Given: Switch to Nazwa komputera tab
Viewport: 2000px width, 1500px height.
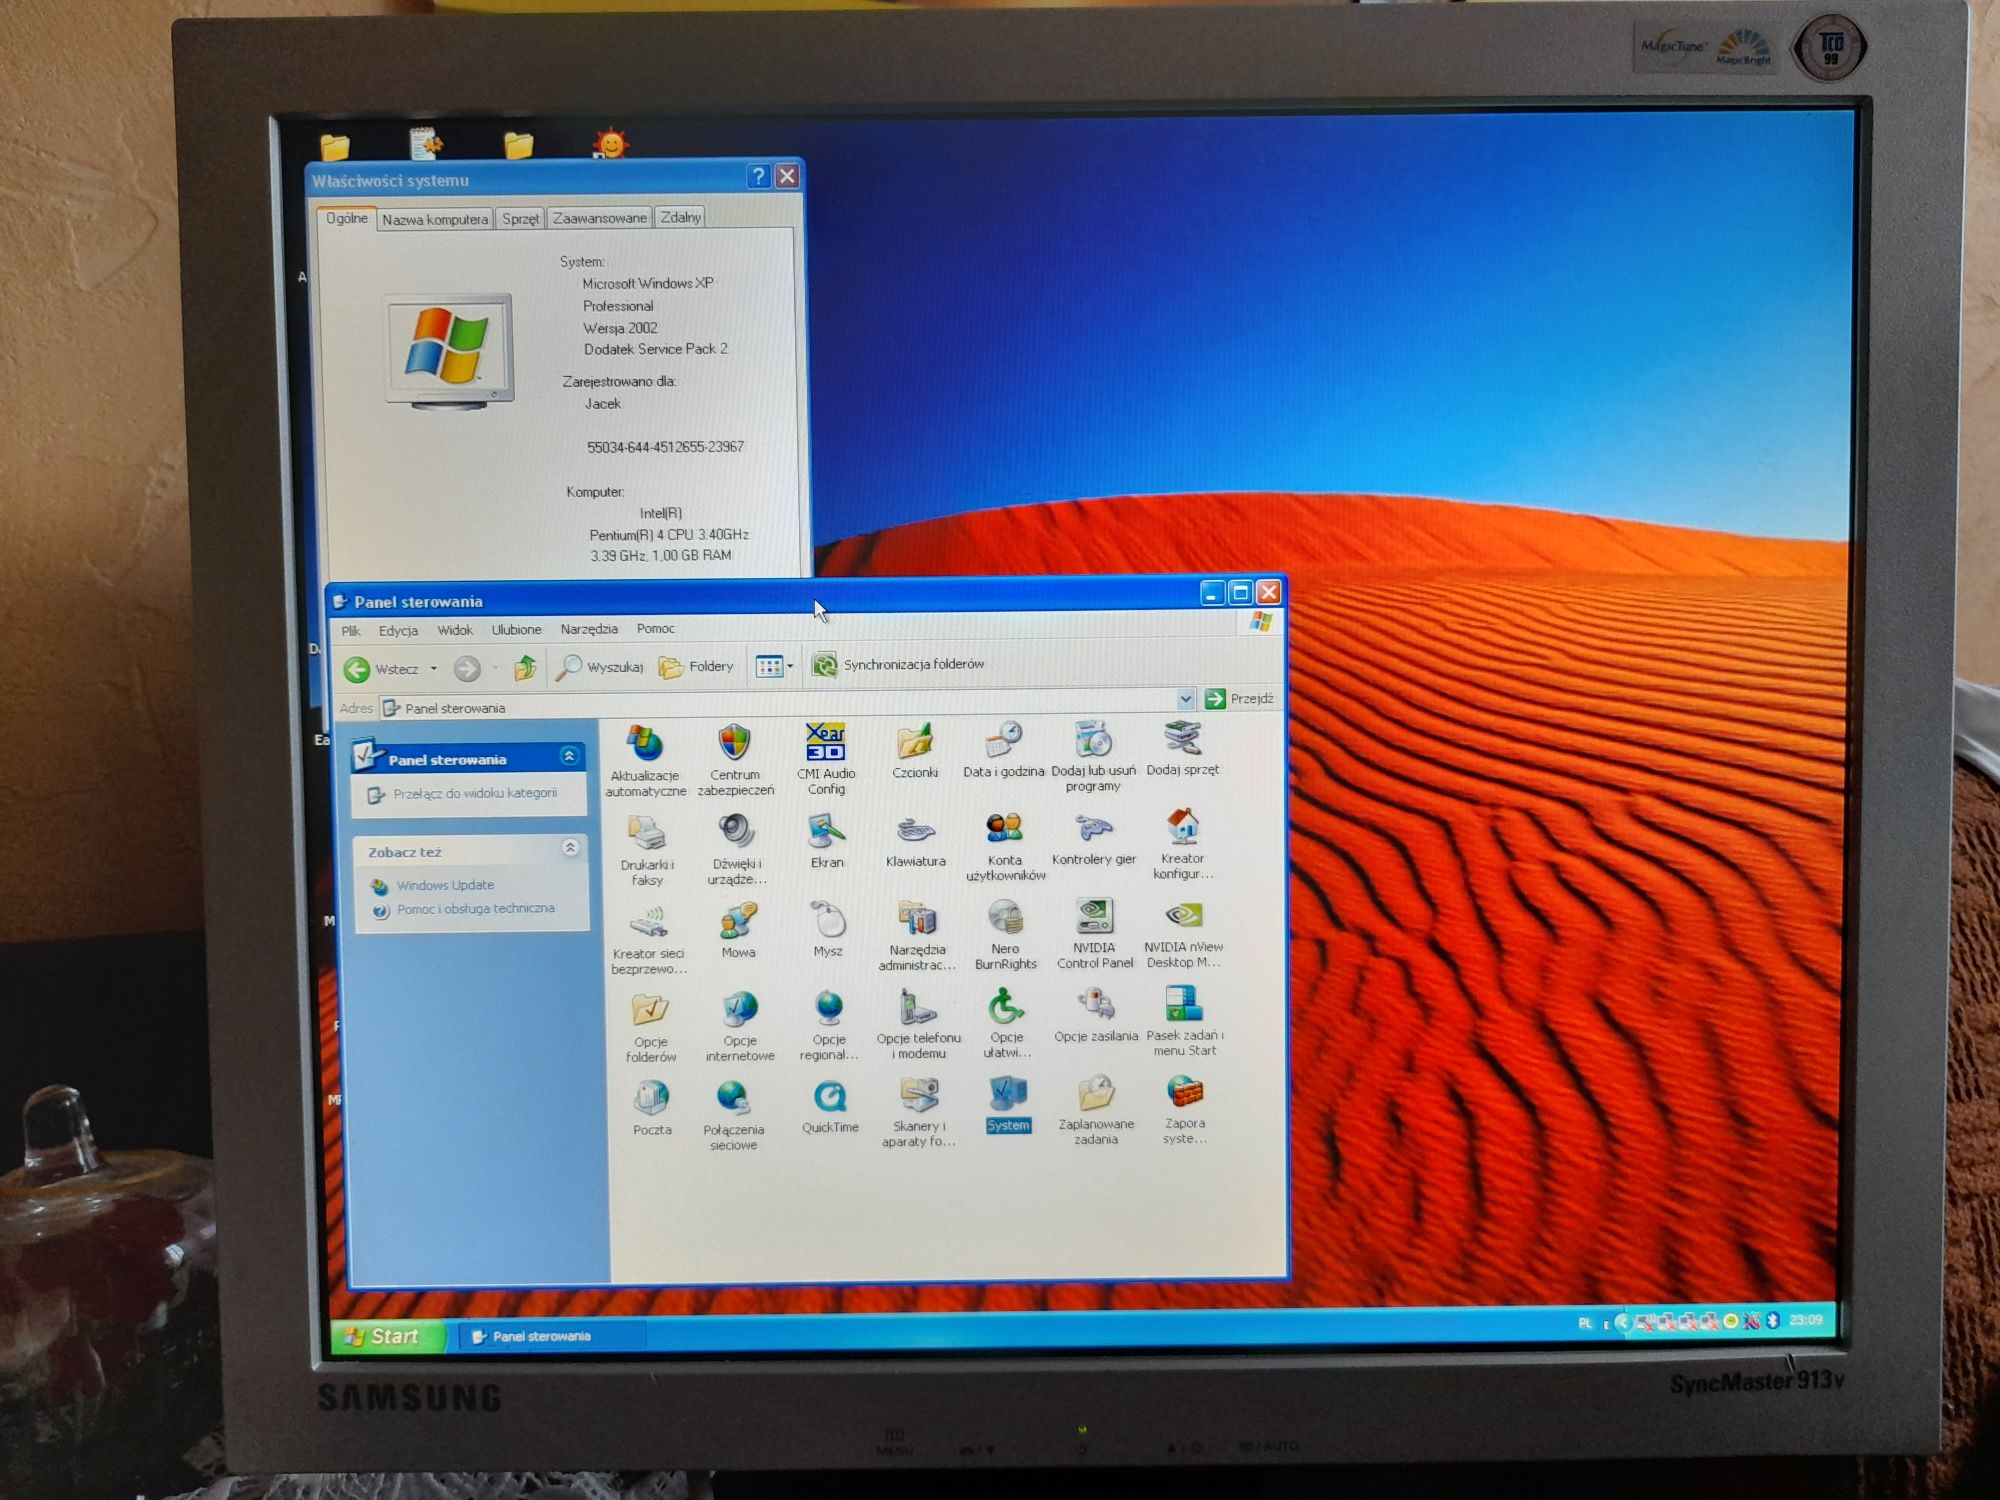Looking at the screenshot, I should point(435,219).
